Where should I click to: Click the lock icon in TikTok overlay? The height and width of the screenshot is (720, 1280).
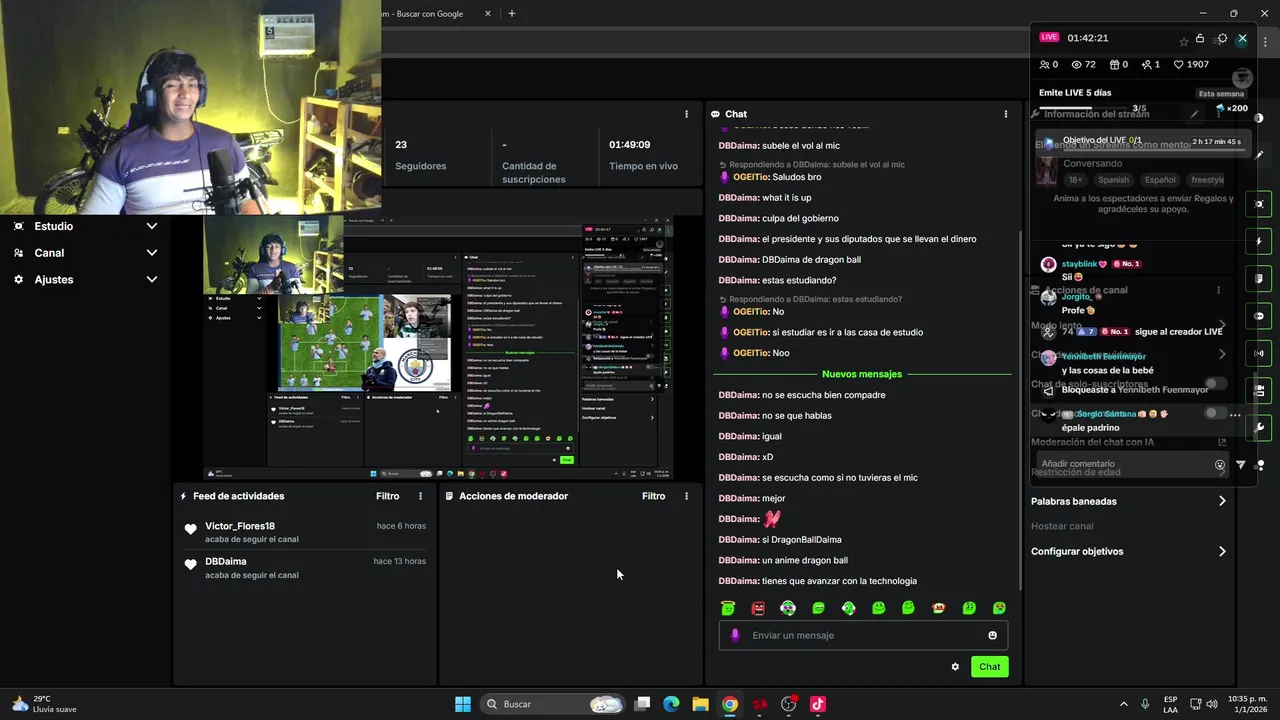[1200, 39]
